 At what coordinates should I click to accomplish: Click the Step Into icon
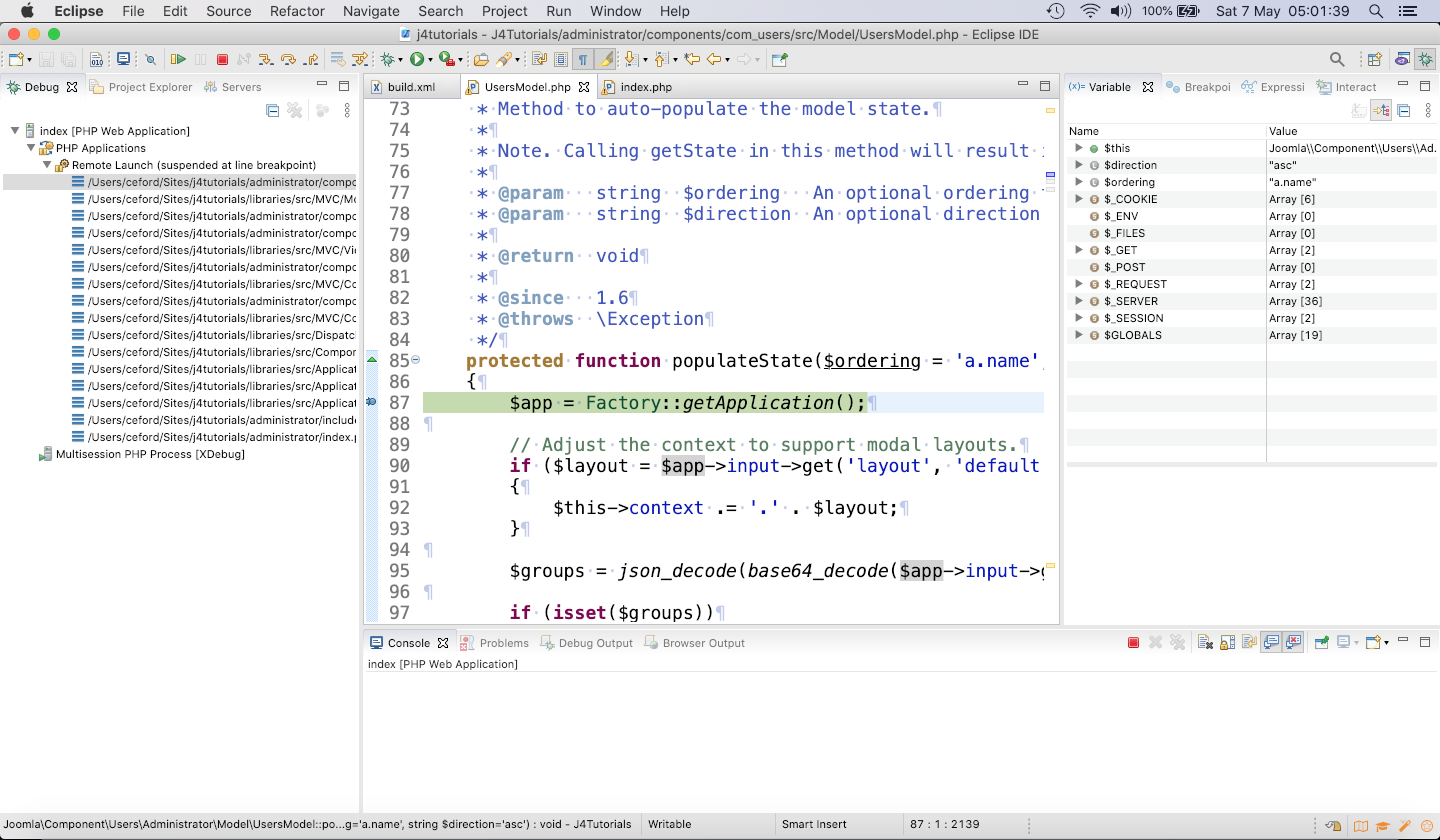pyautogui.click(x=267, y=60)
